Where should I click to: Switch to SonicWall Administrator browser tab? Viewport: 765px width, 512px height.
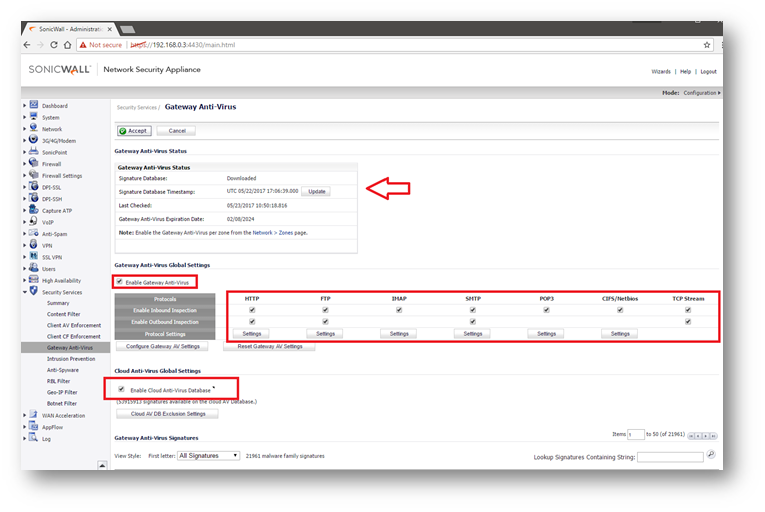(x=71, y=29)
